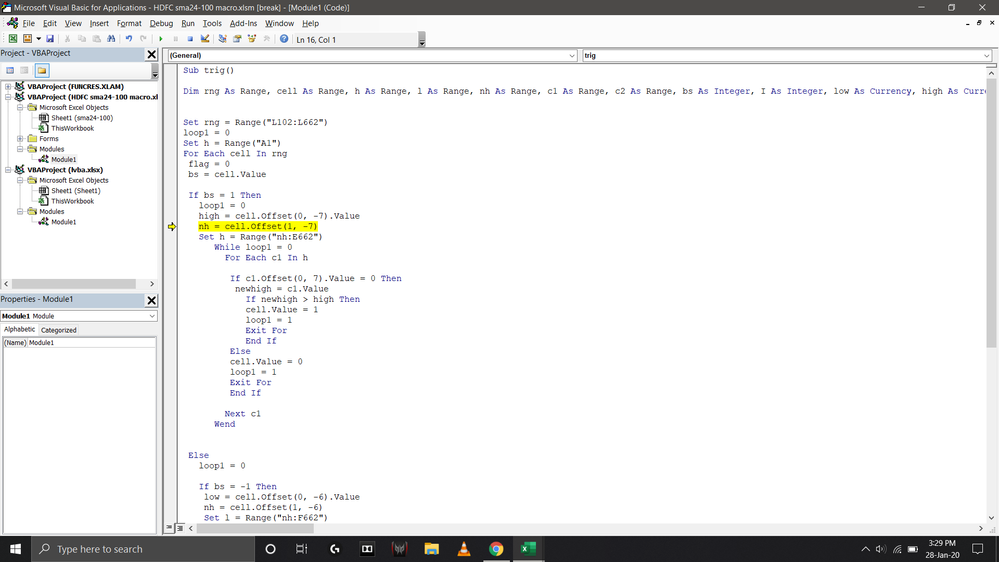Open Excel from the taskbar

click(528, 549)
